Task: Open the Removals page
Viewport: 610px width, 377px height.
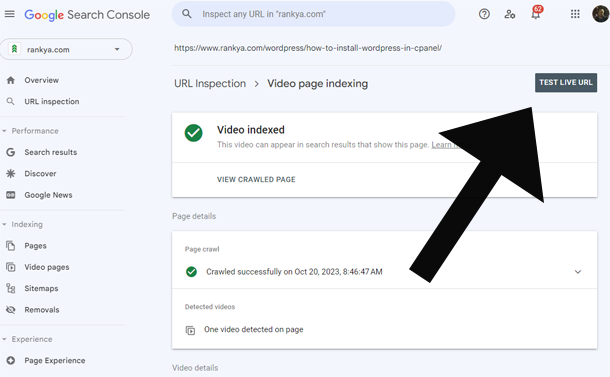Action: tap(42, 310)
